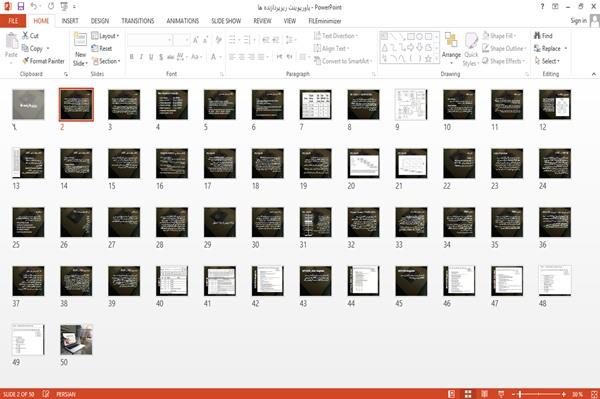Click the zoom out minus button
This screenshot has height=399, width=600.
[514, 394]
